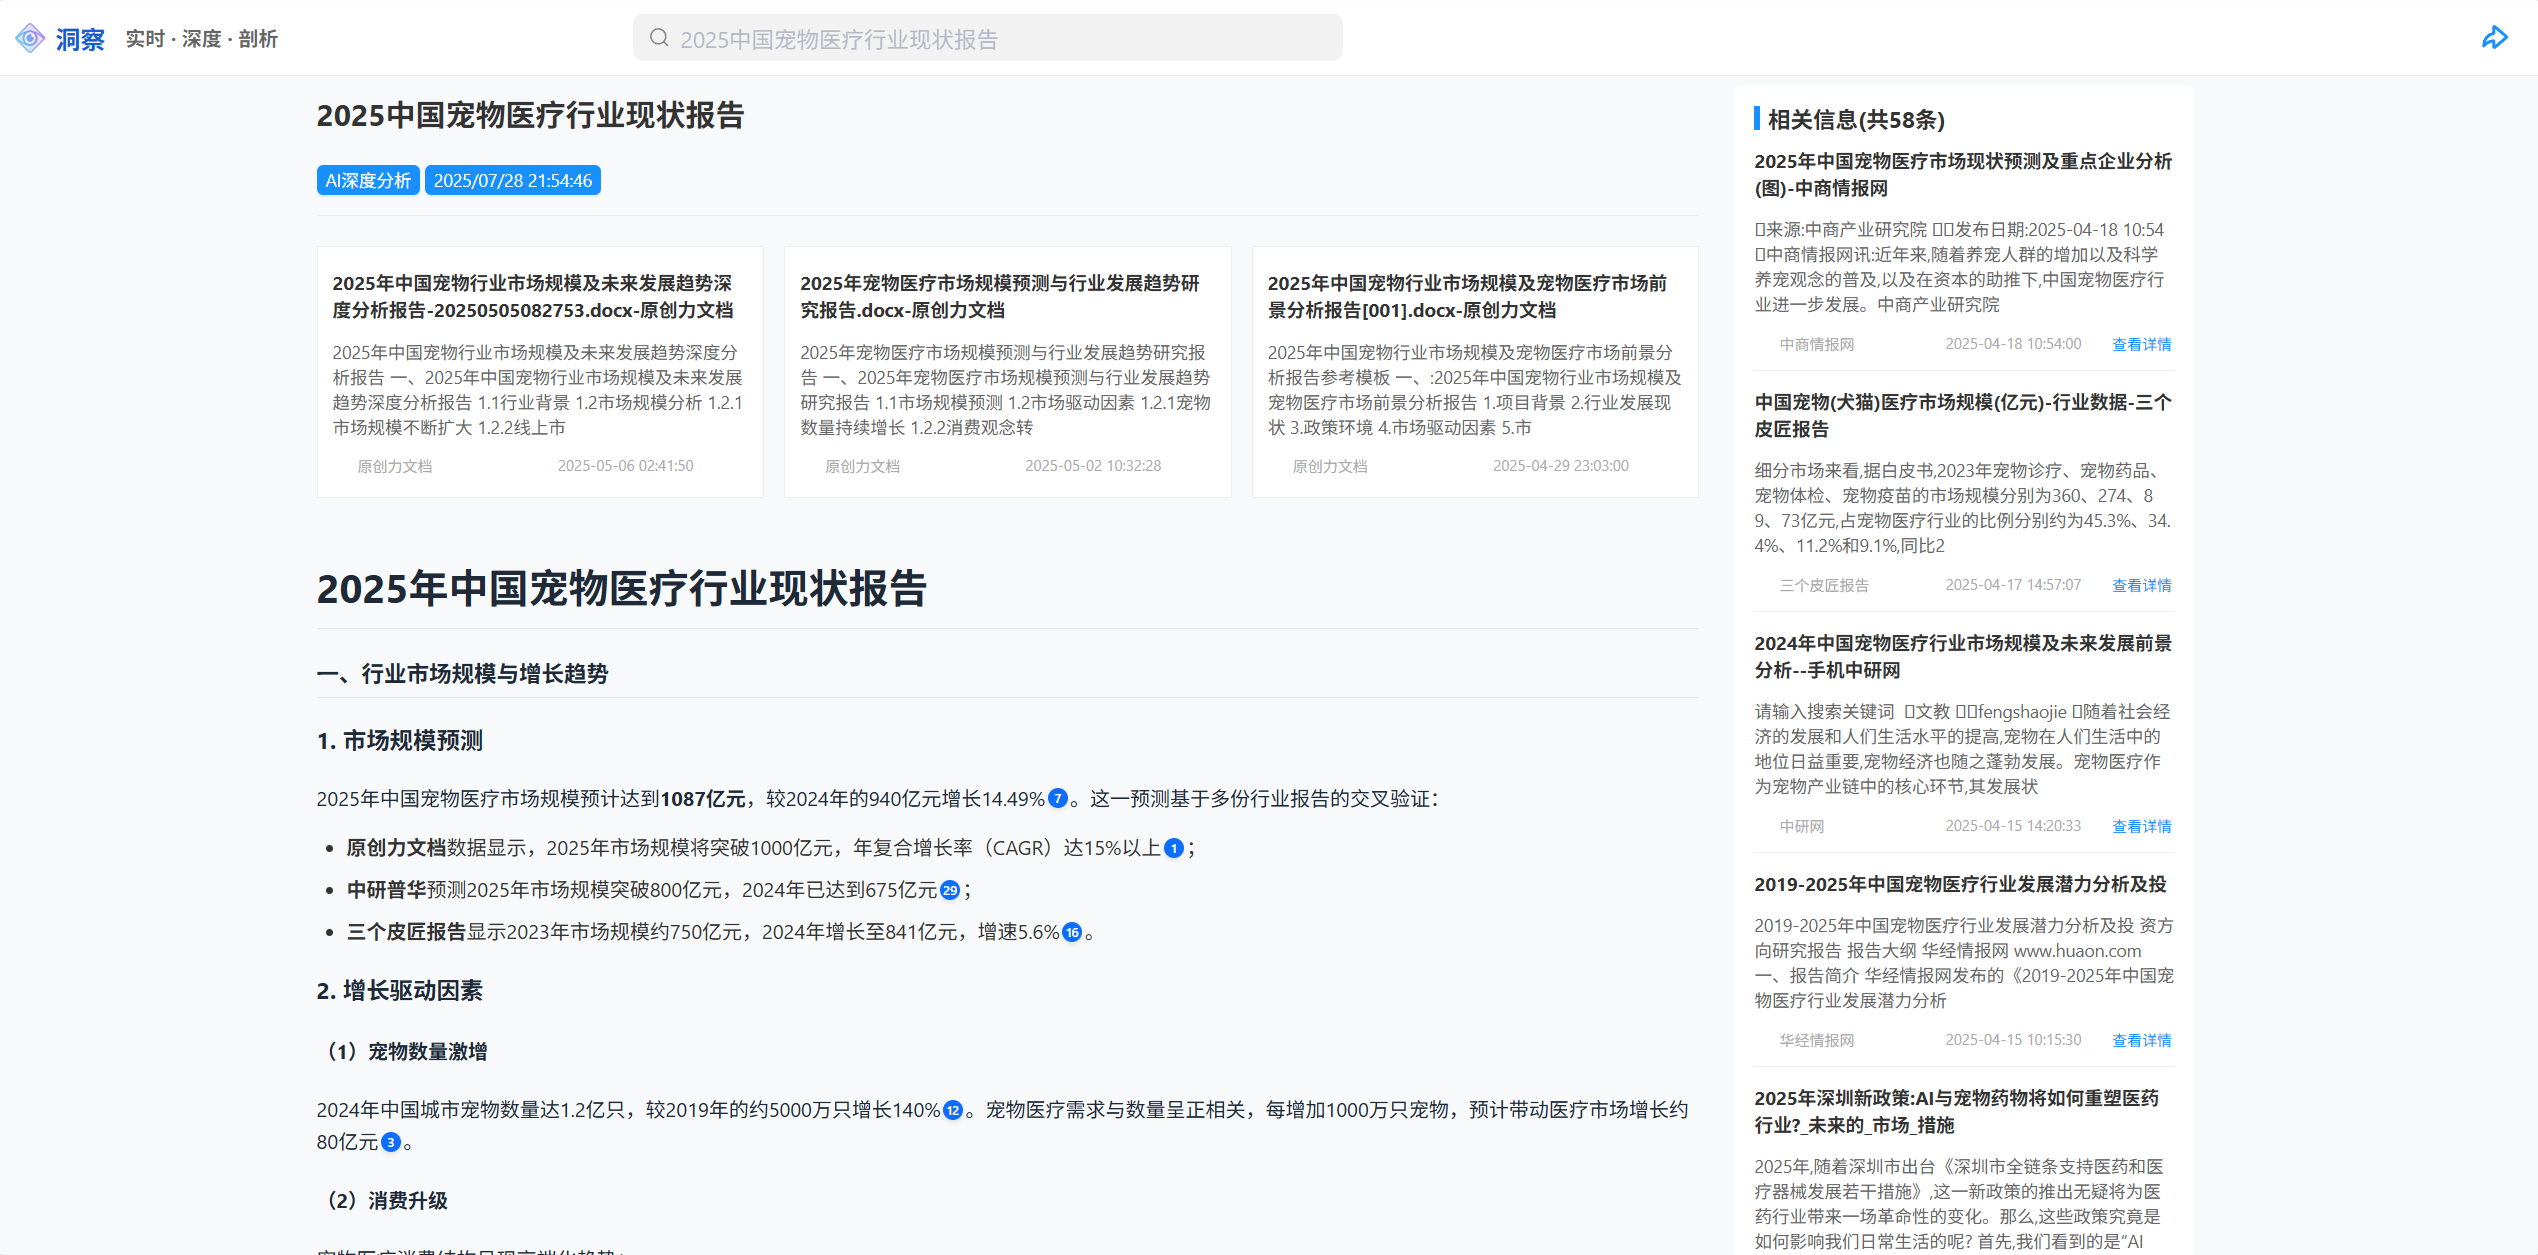Open citation badge 16 after 5.6%
Image resolution: width=2538 pixels, height=1255 pixels.
point(1072,932)
